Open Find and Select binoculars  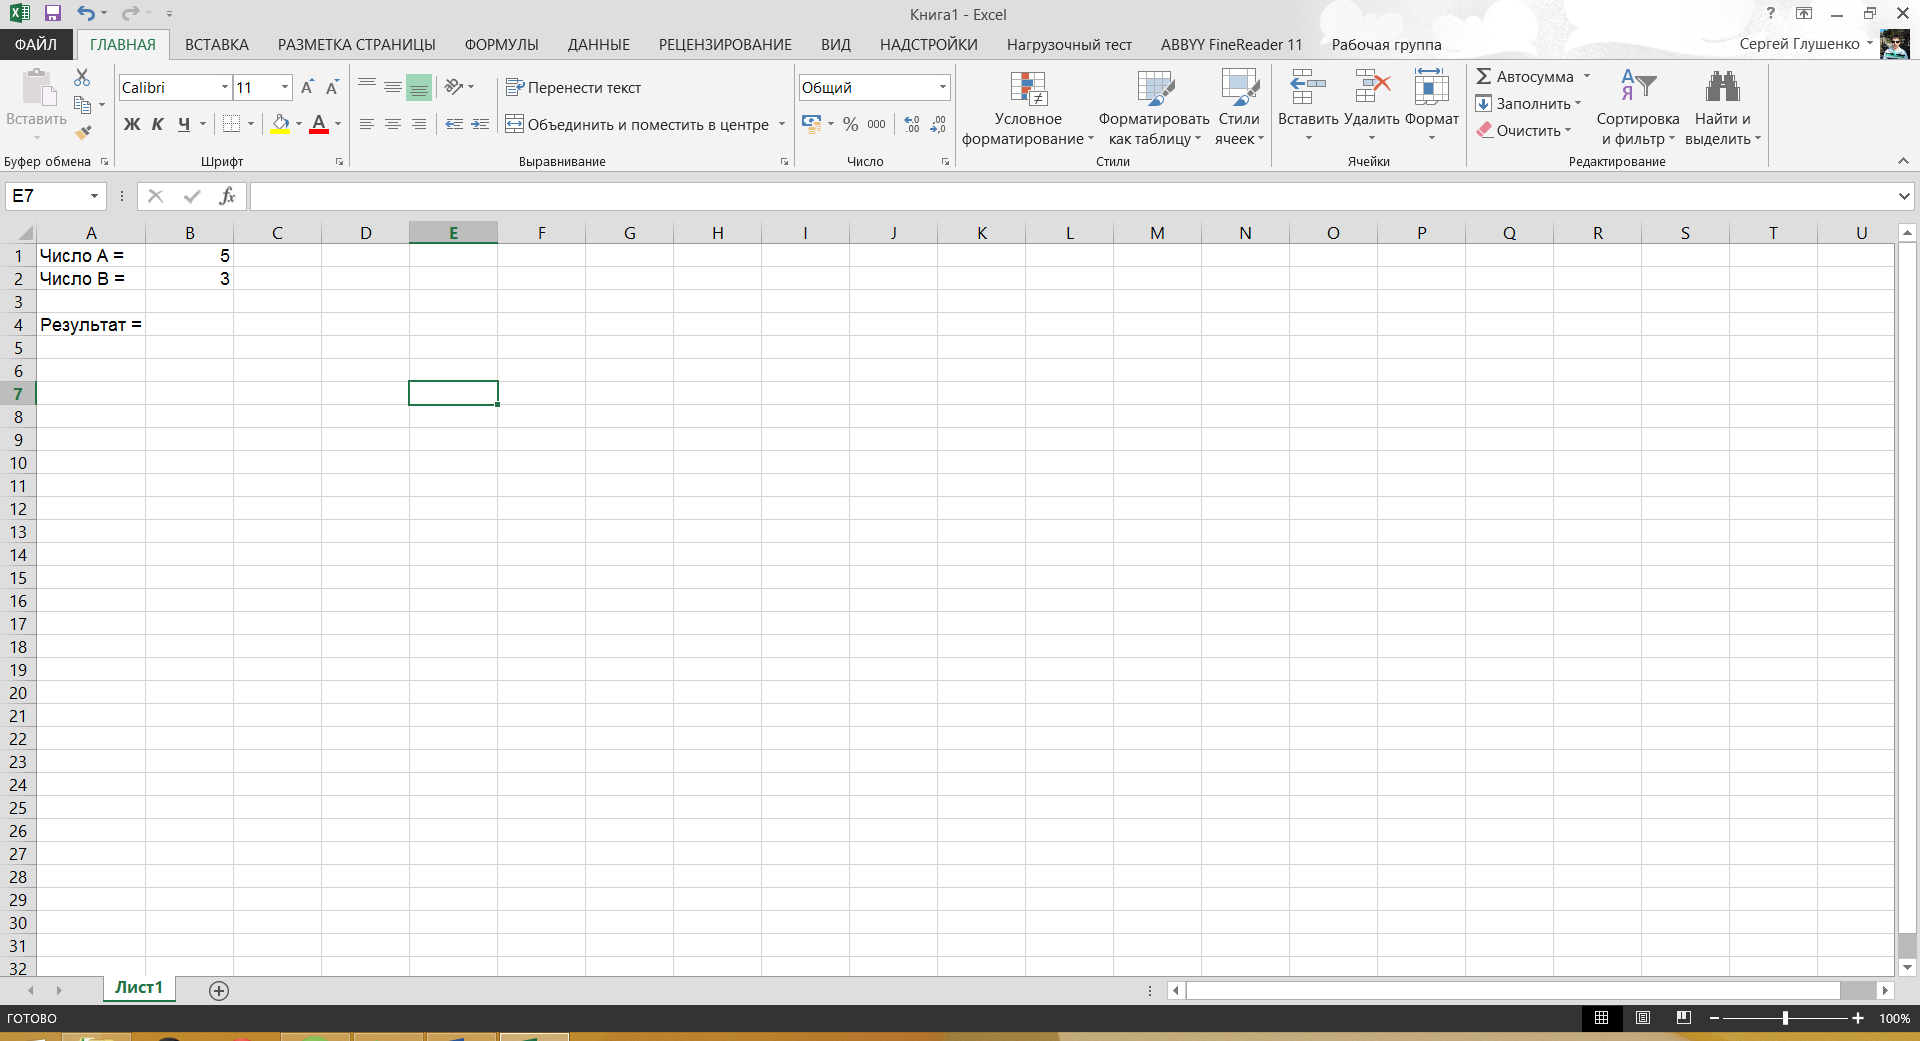click(1723, 108)
